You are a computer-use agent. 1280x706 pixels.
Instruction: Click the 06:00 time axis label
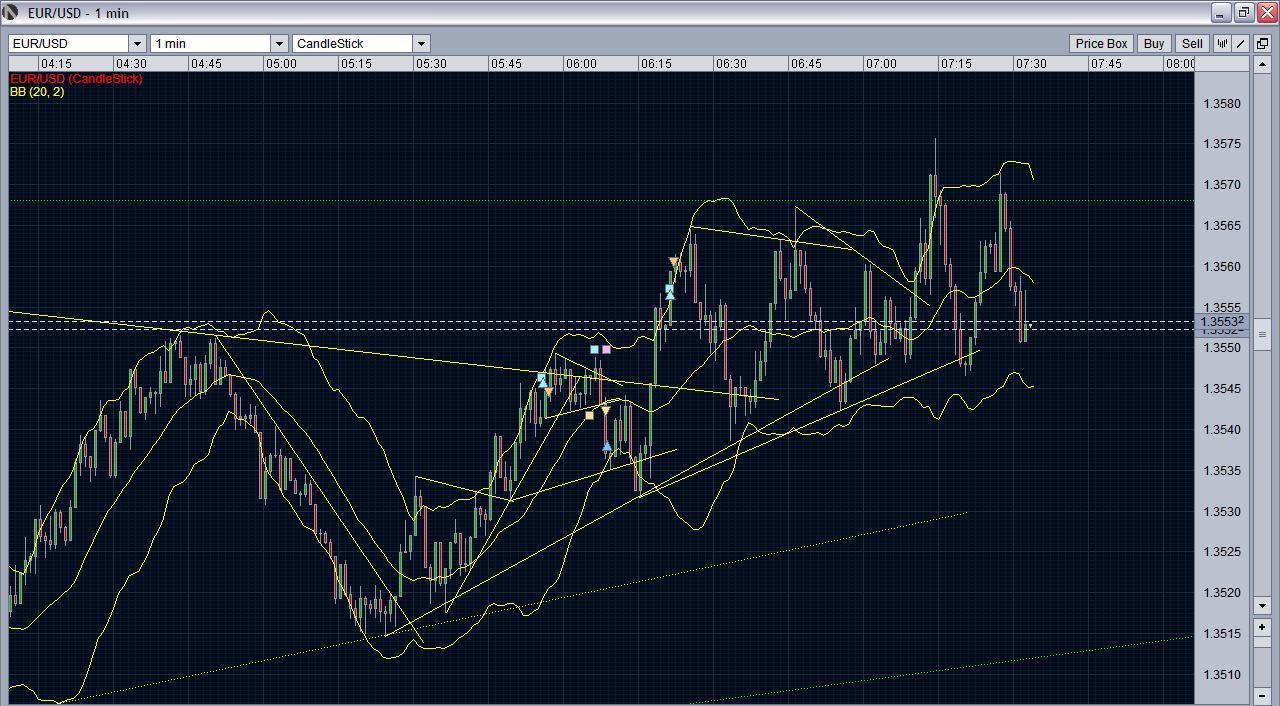[x=581, y=64]
